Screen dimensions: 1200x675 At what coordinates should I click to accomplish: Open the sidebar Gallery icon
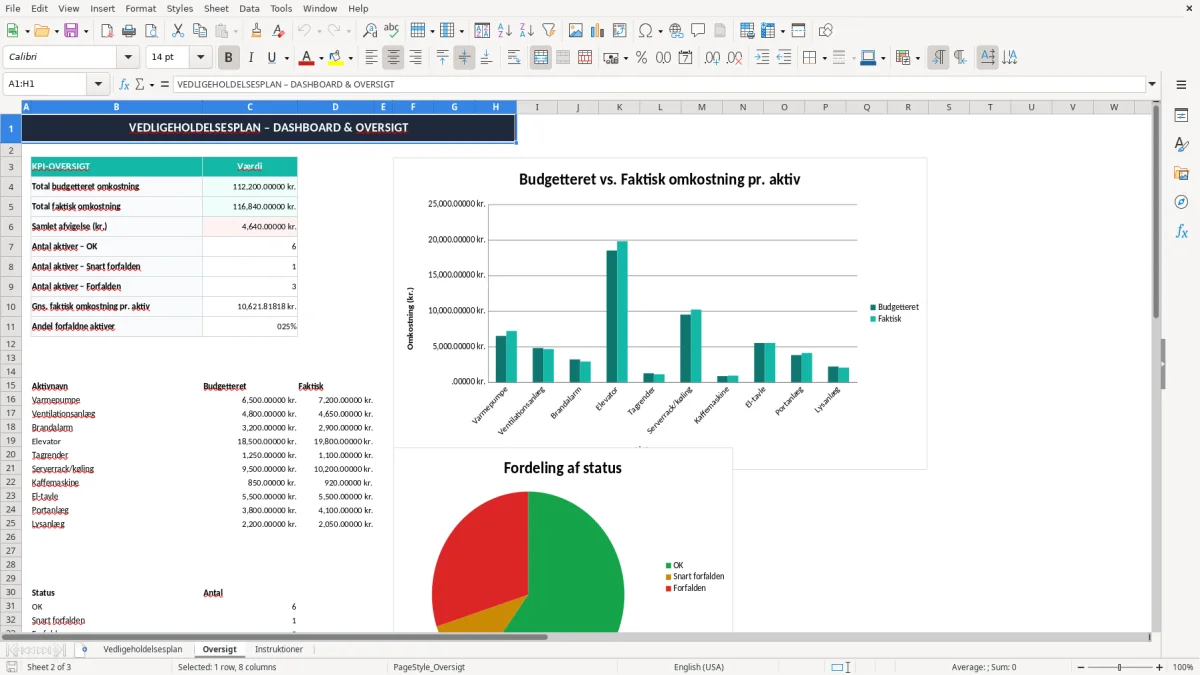point(1181,173)
